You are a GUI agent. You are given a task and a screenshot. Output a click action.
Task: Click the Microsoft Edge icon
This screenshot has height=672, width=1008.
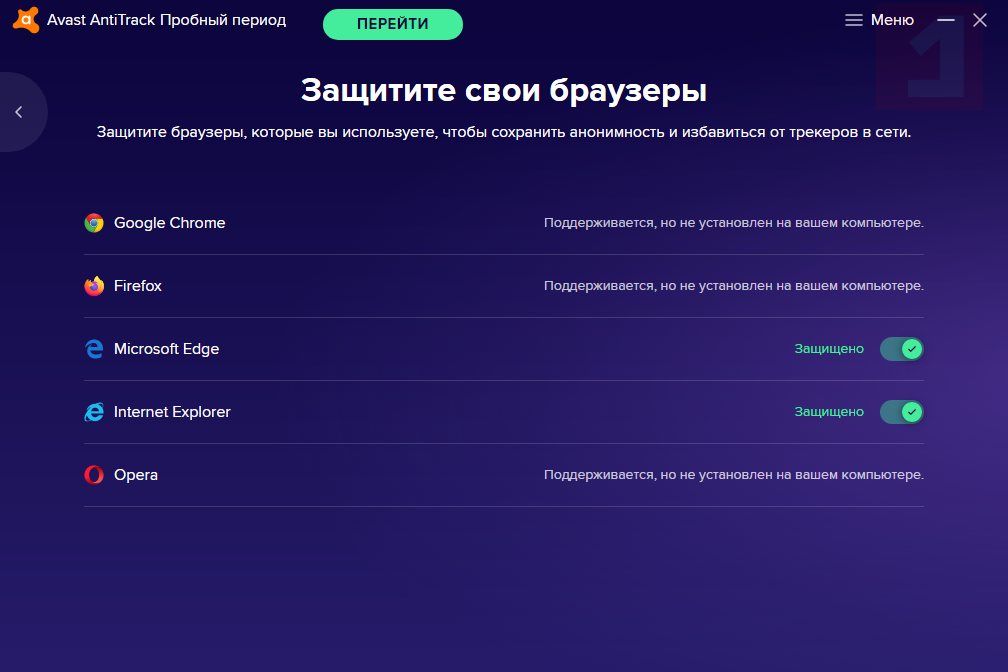tap(94, 349)
